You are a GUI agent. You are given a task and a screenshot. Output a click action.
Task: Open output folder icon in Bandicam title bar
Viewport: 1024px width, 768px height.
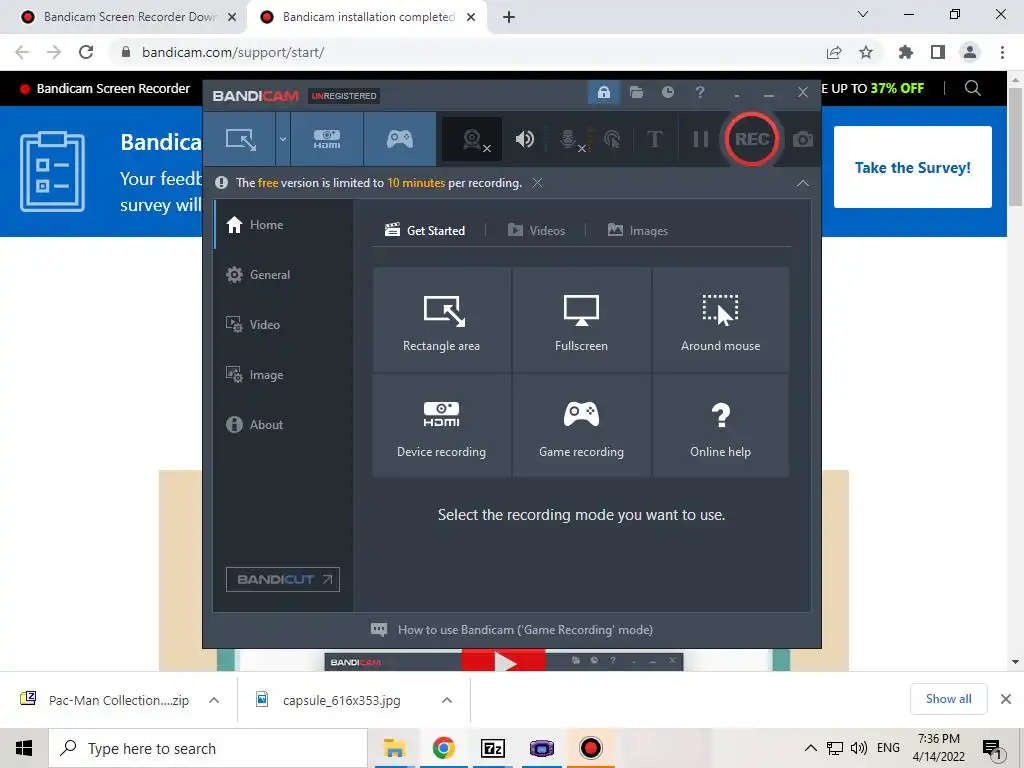click(636, 92)
